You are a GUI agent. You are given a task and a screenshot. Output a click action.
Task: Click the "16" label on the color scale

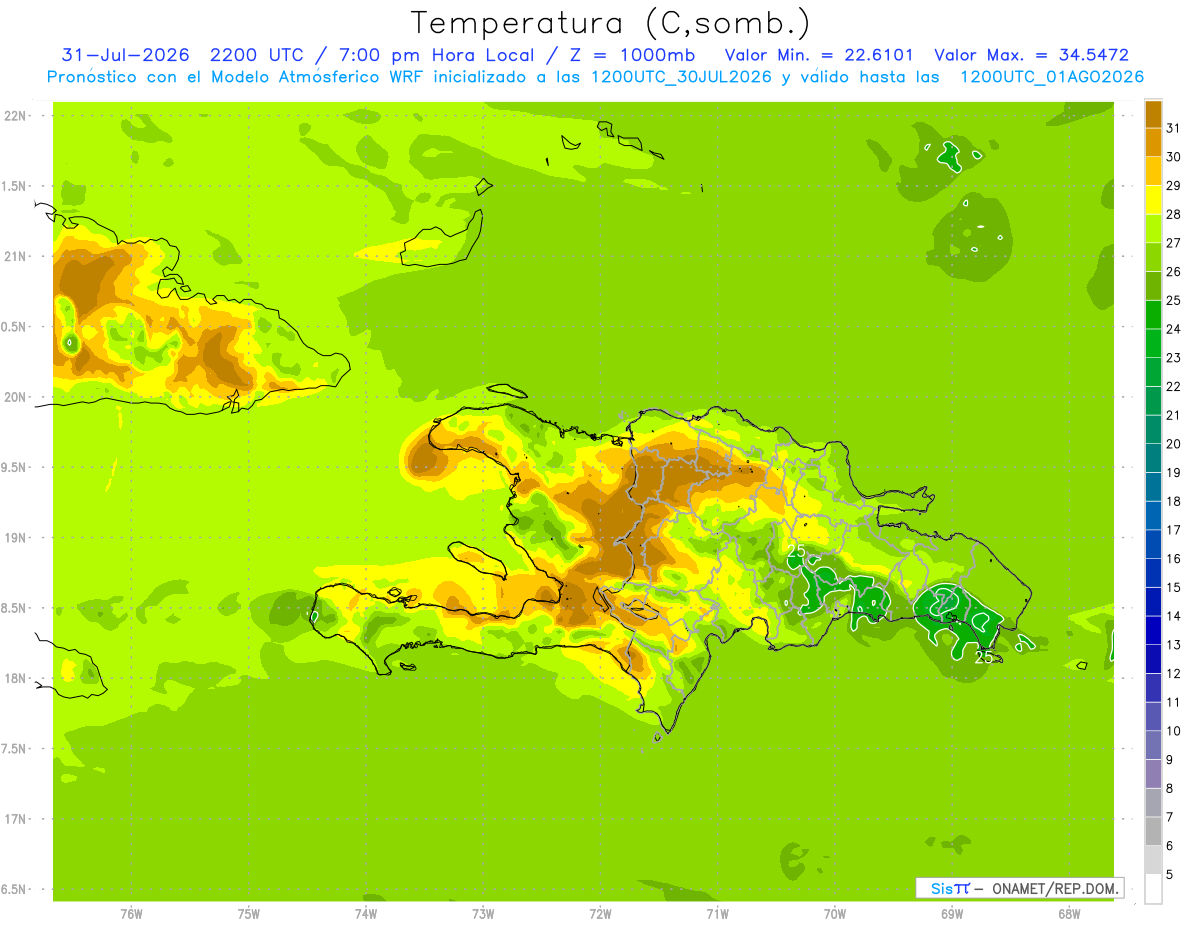[1174, 559]
